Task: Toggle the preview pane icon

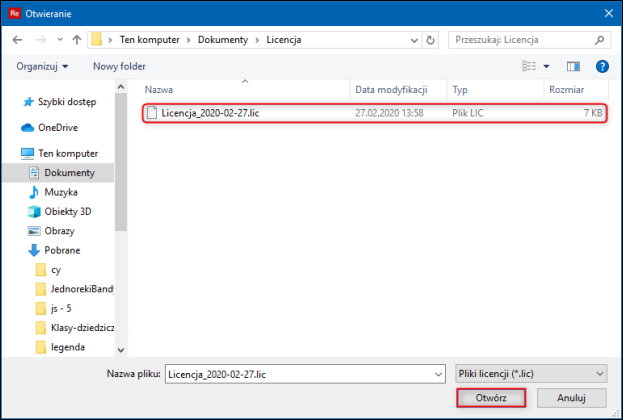Action: pyautogui.click(x=573, y=66)
